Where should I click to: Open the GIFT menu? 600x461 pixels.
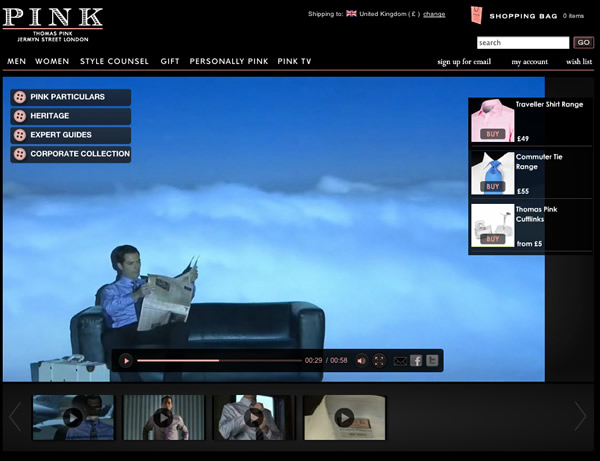tap(170, 61)
